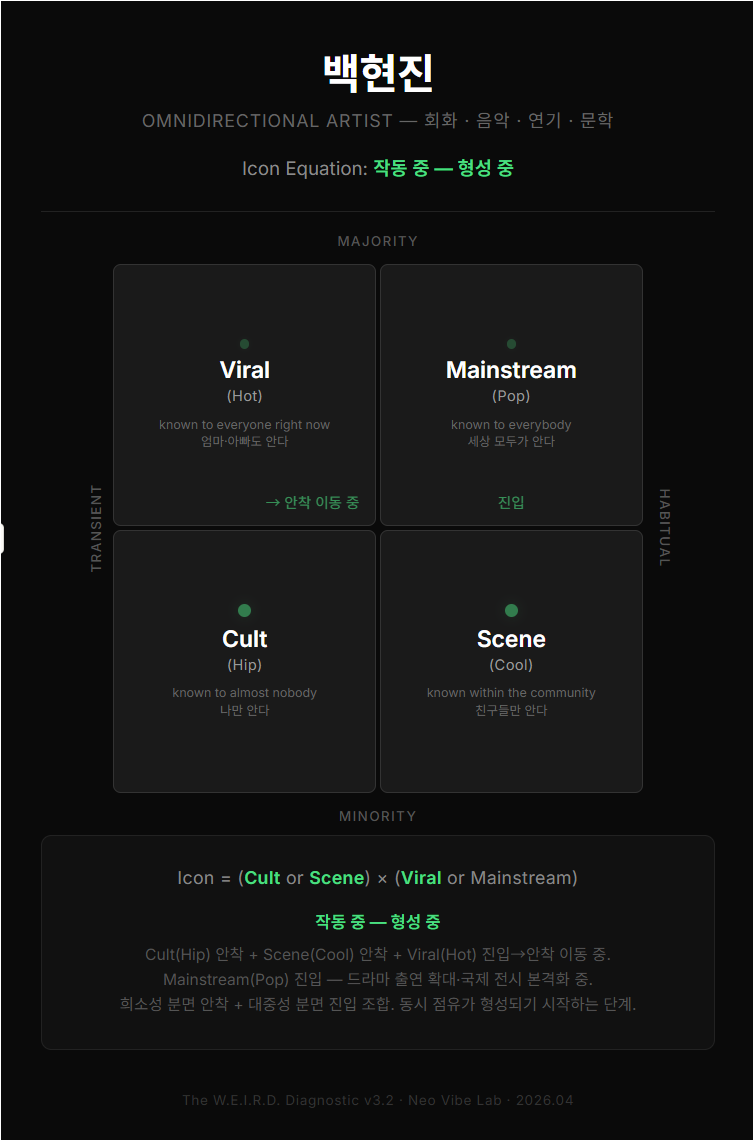Image resolution: width=754 pixels, height=1141 pixels.
Task: Click the vertical HABITUAL axis label
Action: tap(664, 528)
